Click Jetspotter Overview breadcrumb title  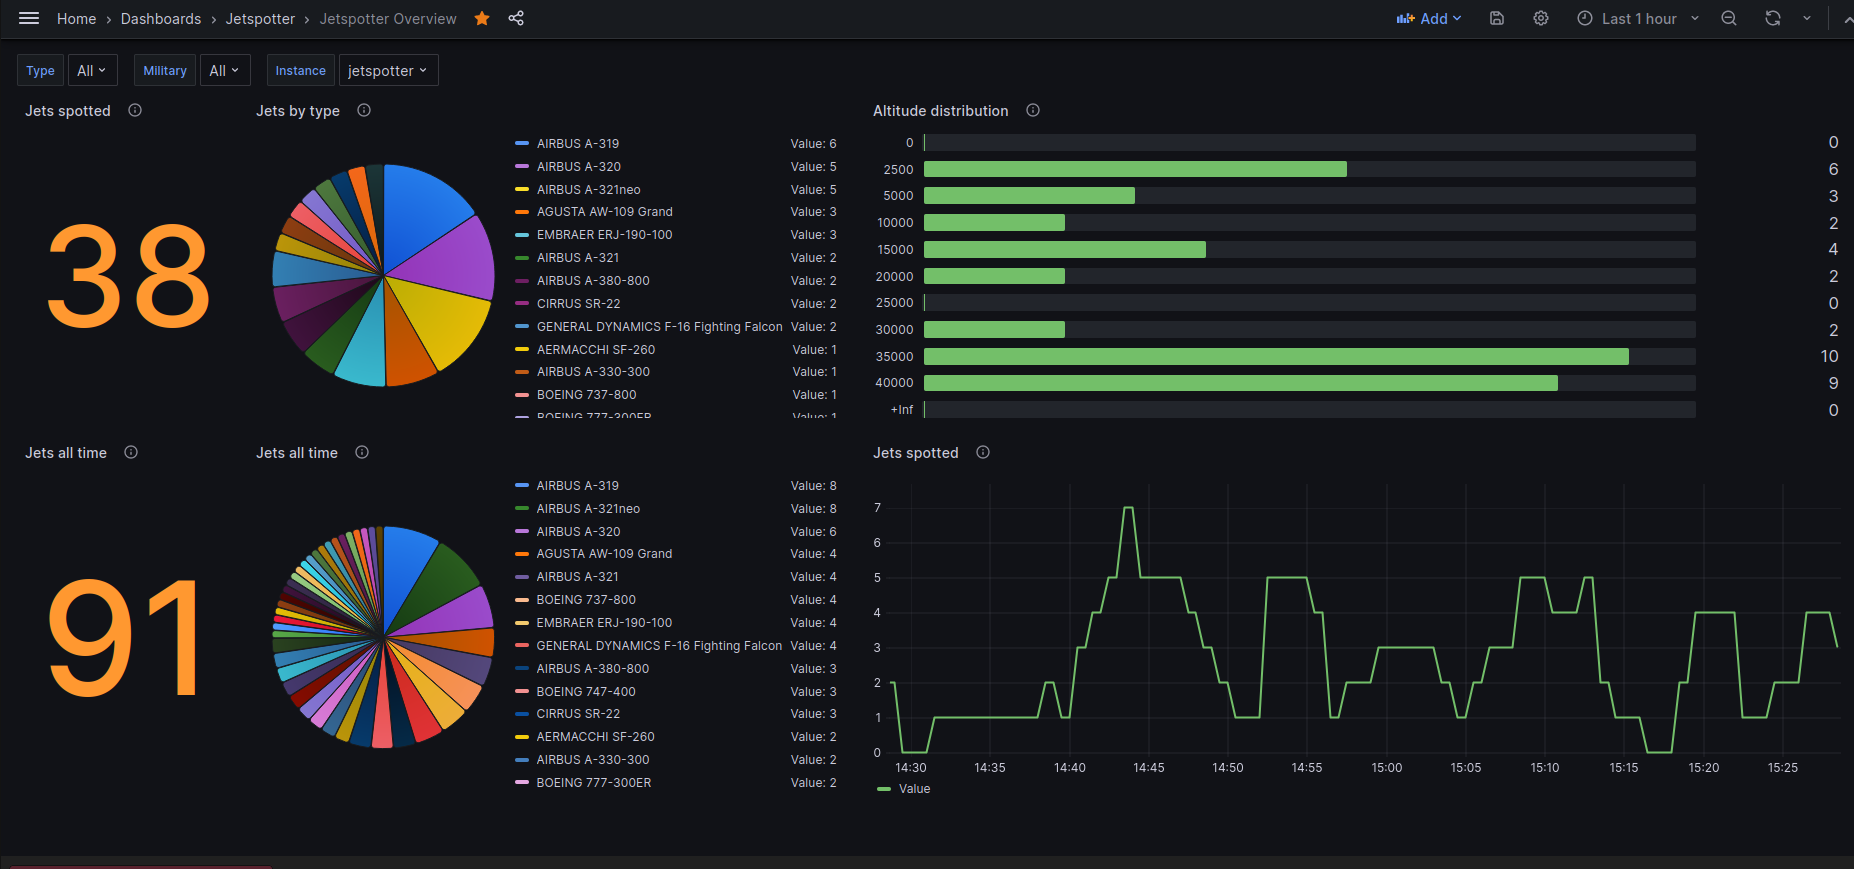[388, 19]
